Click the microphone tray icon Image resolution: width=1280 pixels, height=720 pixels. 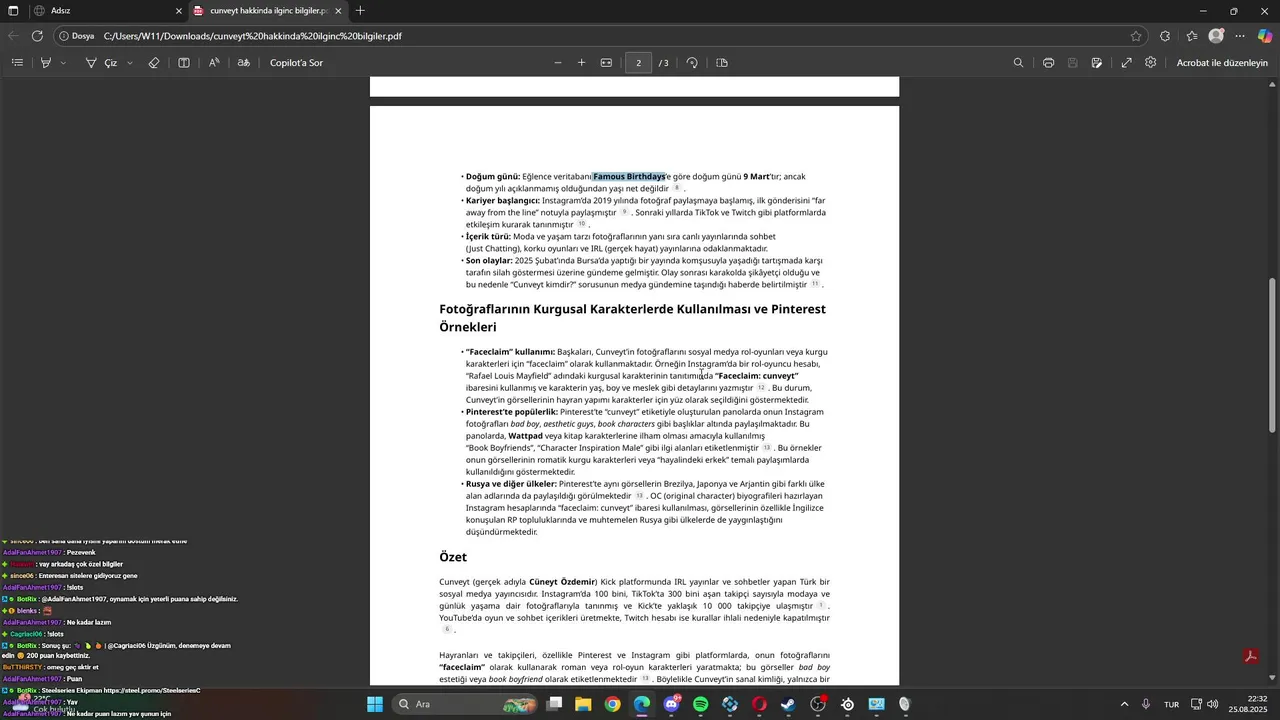click(1146, 704)
